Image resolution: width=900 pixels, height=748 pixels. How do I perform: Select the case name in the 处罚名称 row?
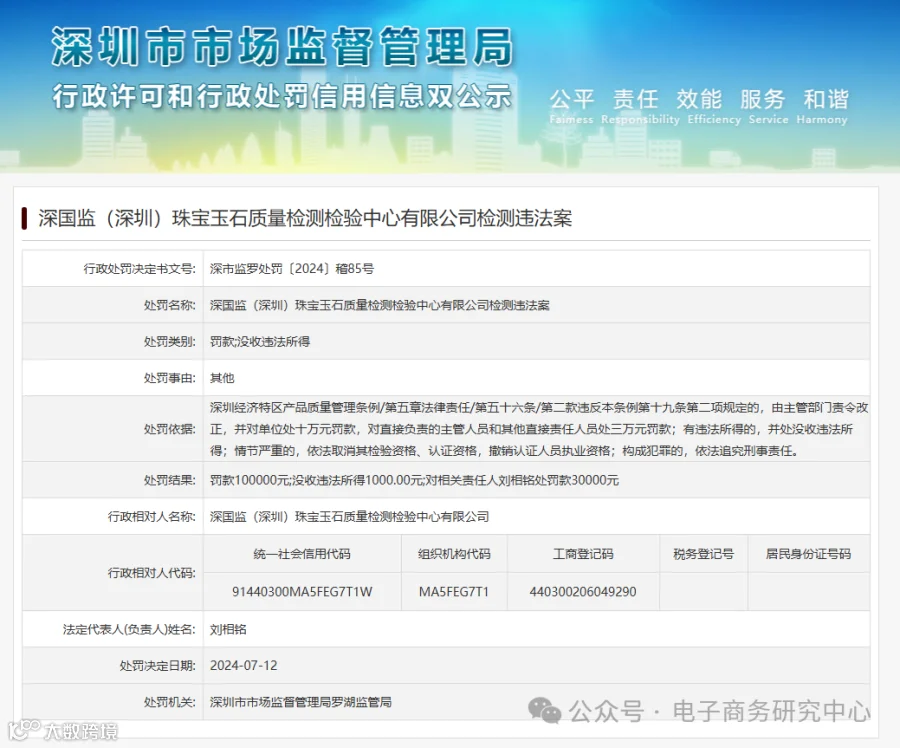[x=379, y=305]
